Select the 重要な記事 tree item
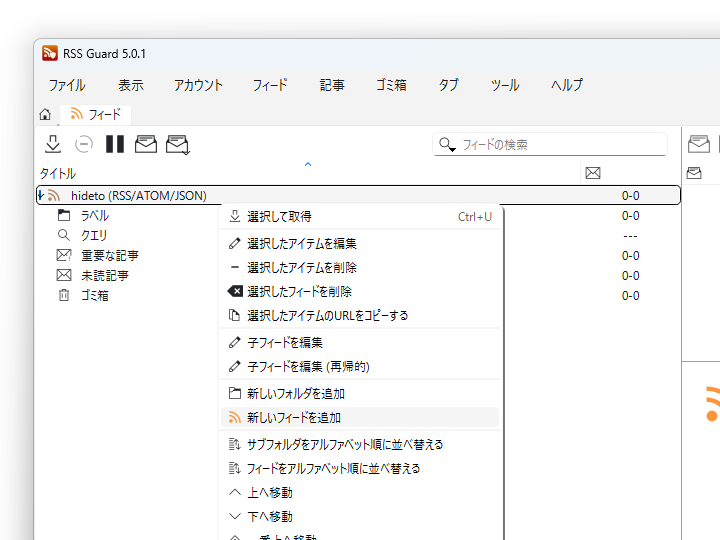The image size is (720, 540). pyautogui.click(x=109, y=255)
